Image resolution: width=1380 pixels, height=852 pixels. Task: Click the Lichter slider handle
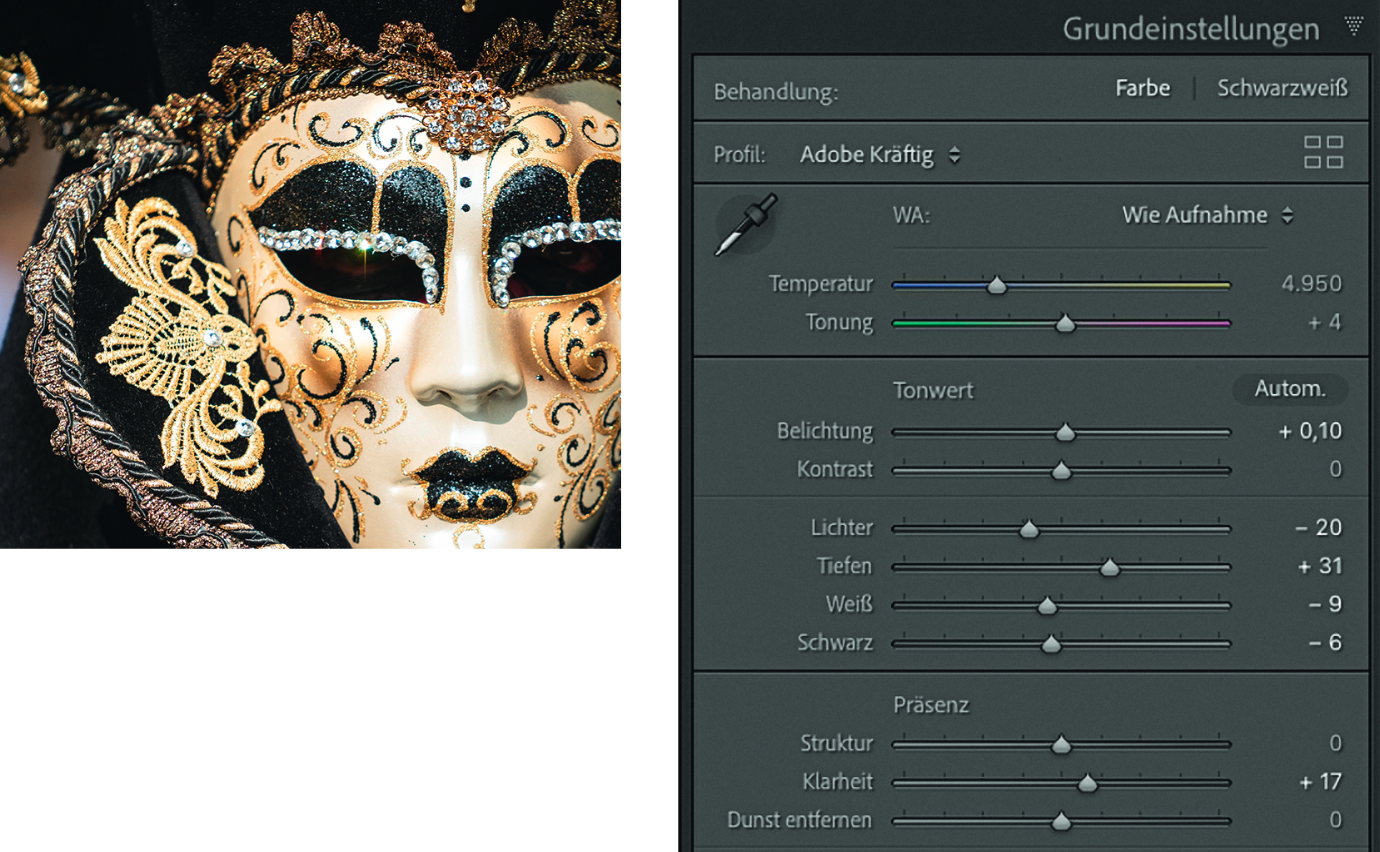click(1029, 530)
